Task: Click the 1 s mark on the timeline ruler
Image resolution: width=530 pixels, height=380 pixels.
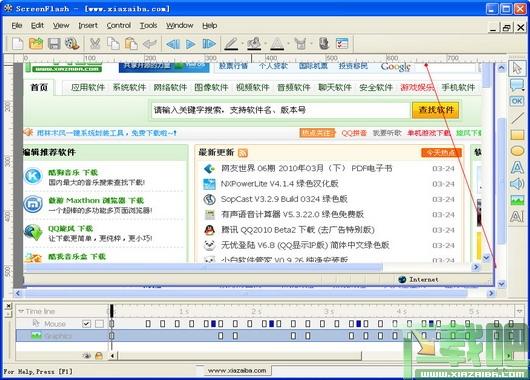Action: pyautogui.click(x=184, y=311)
